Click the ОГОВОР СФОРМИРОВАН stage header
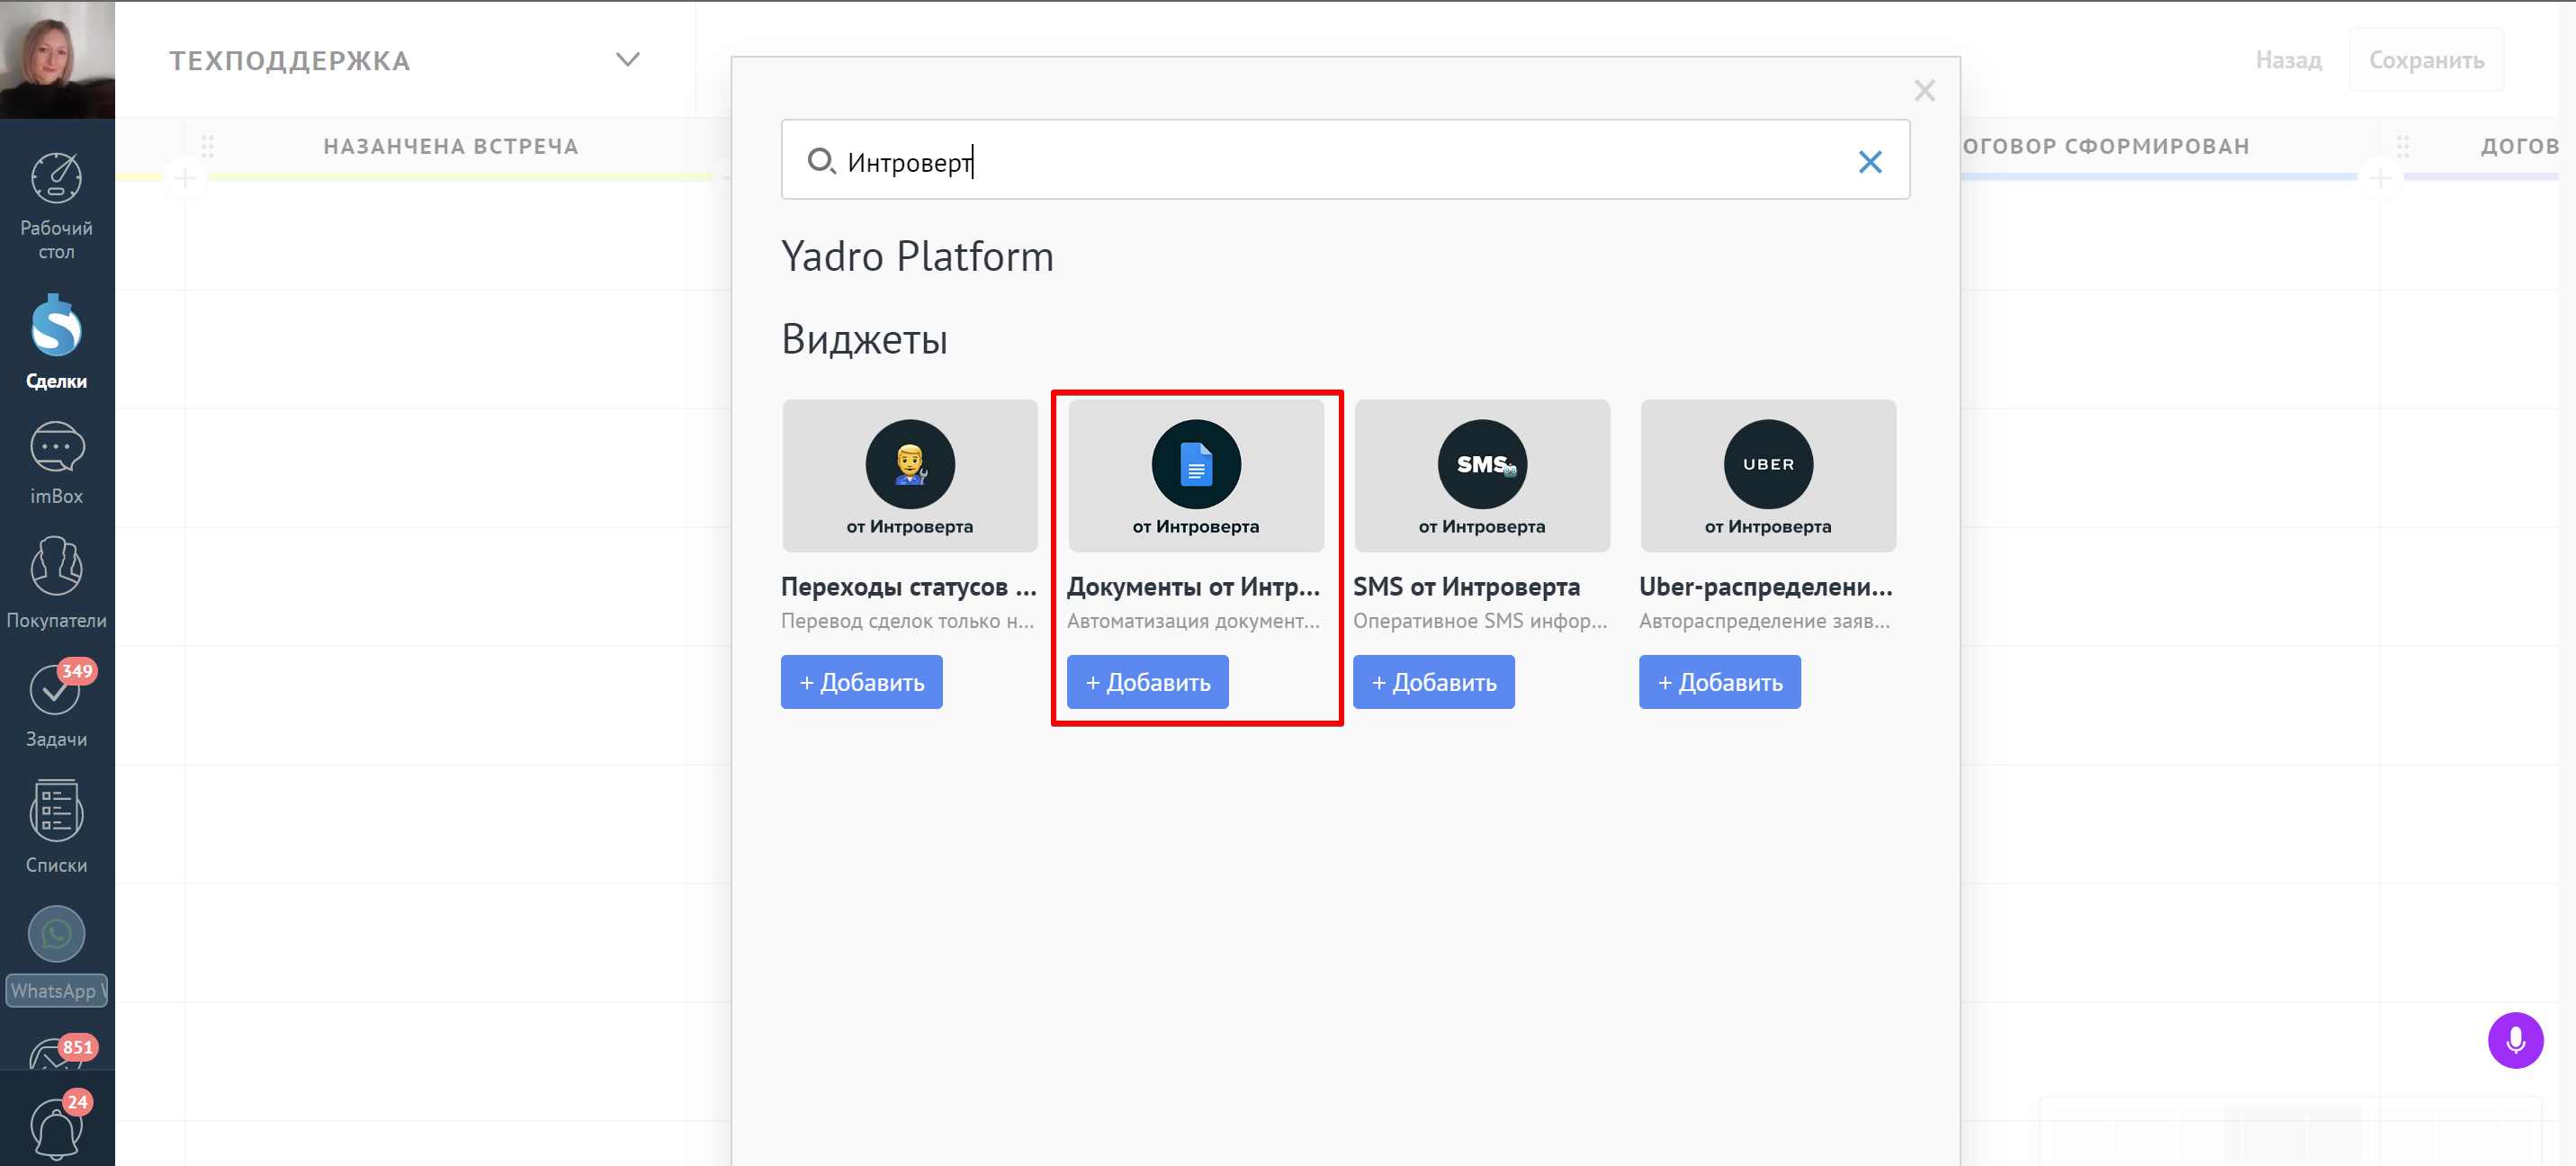The width and height of the screenshot is (2576, 1166). (x=2105, y=147)
